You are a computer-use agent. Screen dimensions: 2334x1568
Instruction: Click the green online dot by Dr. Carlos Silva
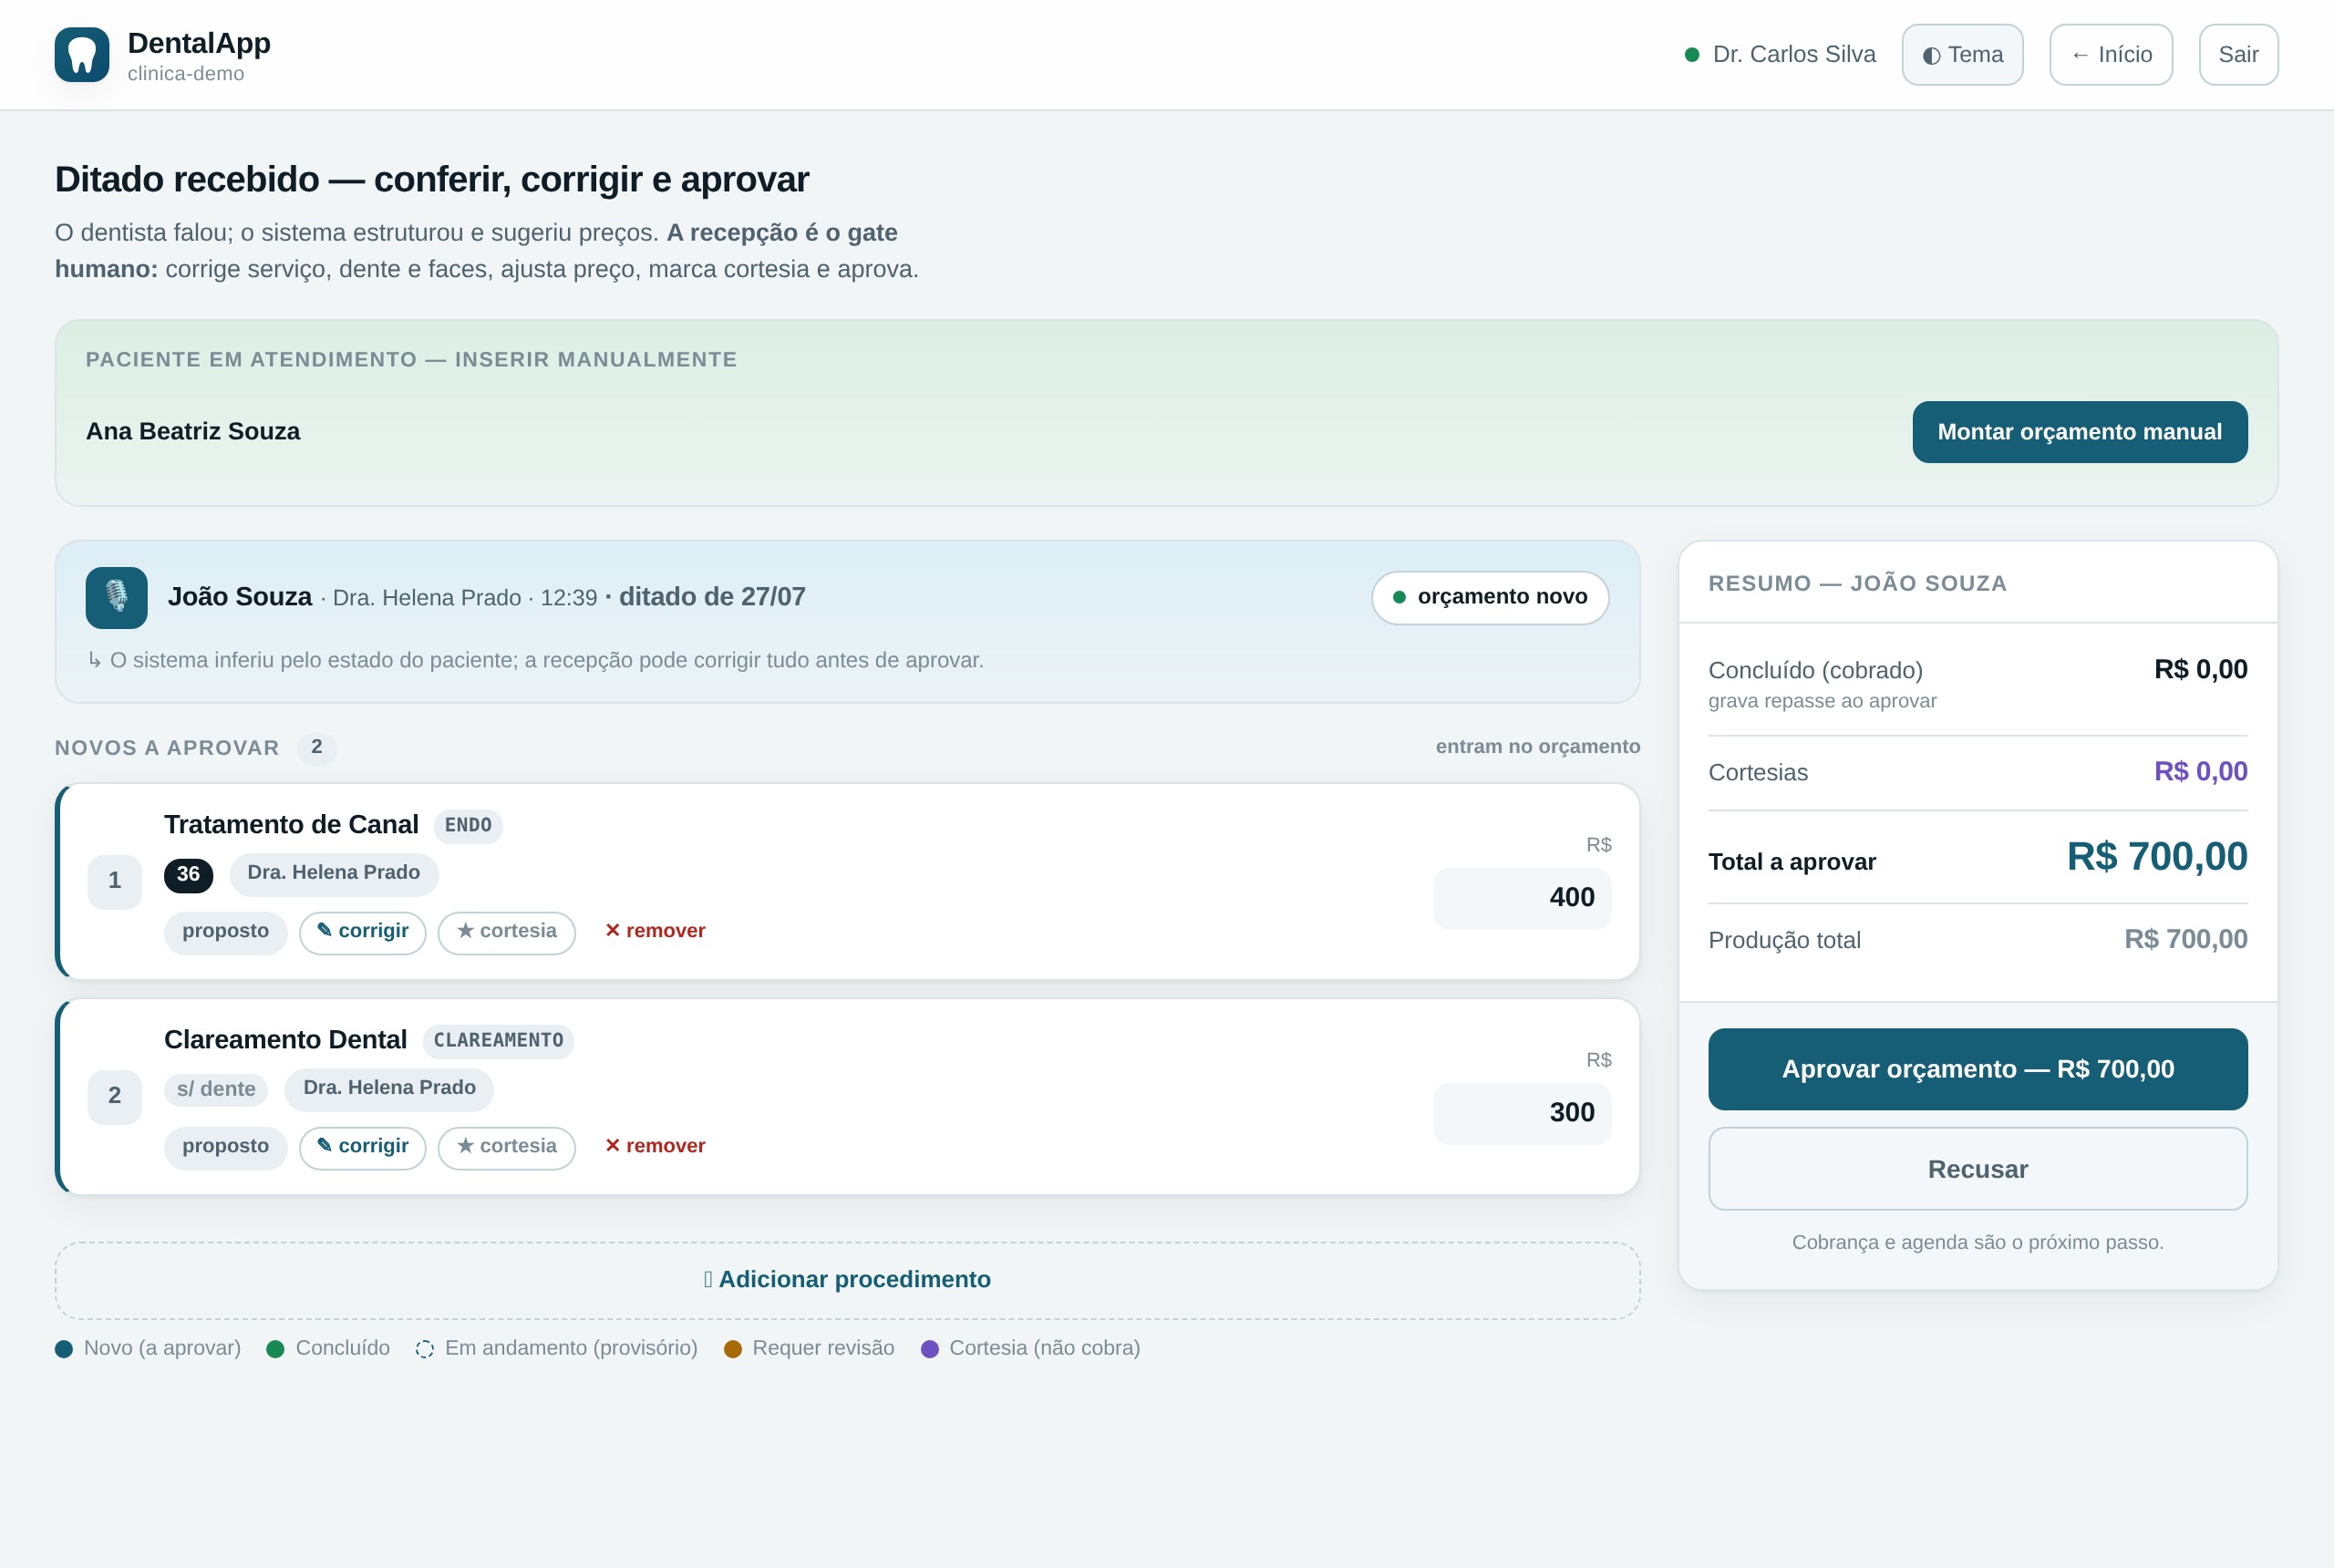point(1692,54)
